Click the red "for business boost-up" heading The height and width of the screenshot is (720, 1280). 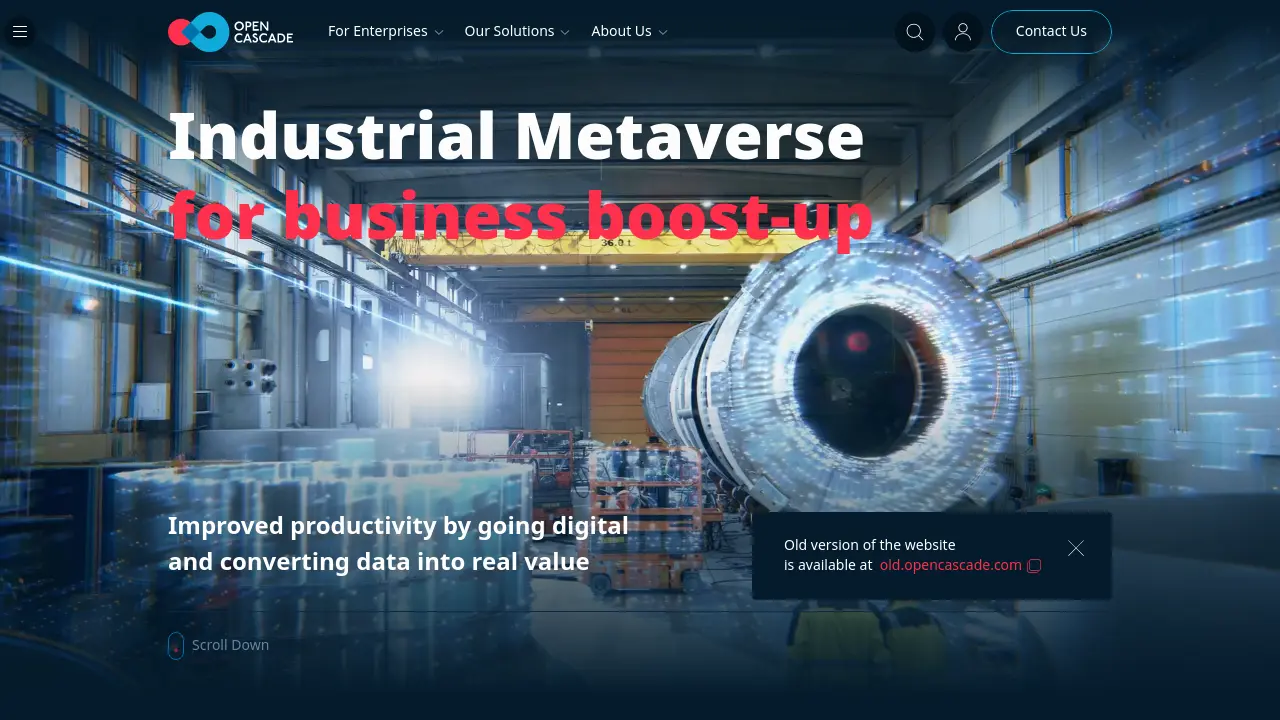(520, 217)
